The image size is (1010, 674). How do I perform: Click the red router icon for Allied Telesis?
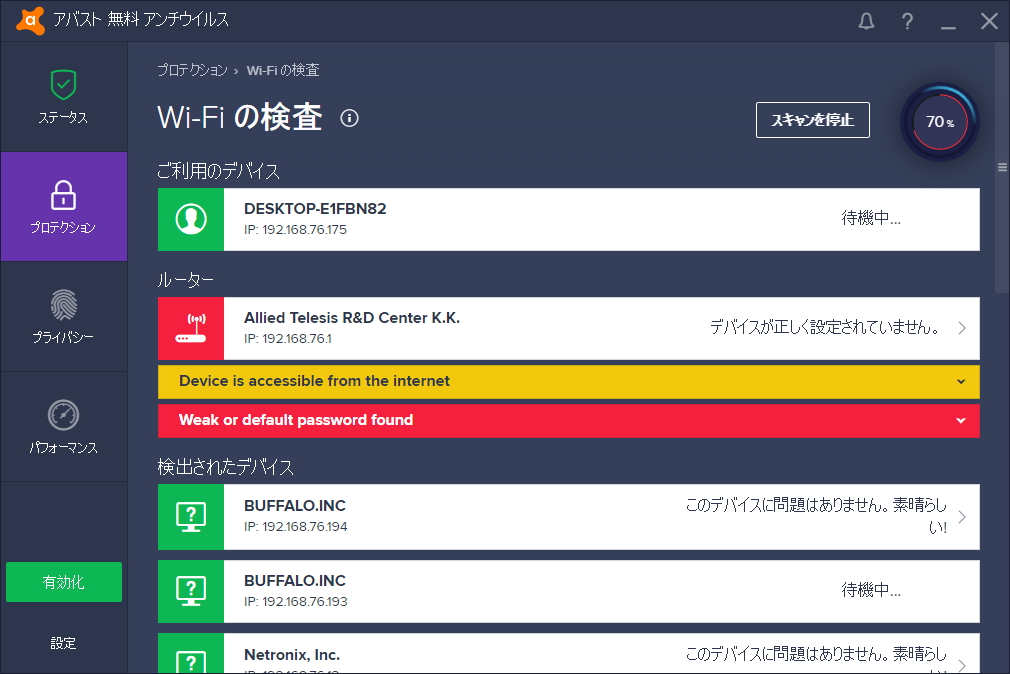click(190, 328)
